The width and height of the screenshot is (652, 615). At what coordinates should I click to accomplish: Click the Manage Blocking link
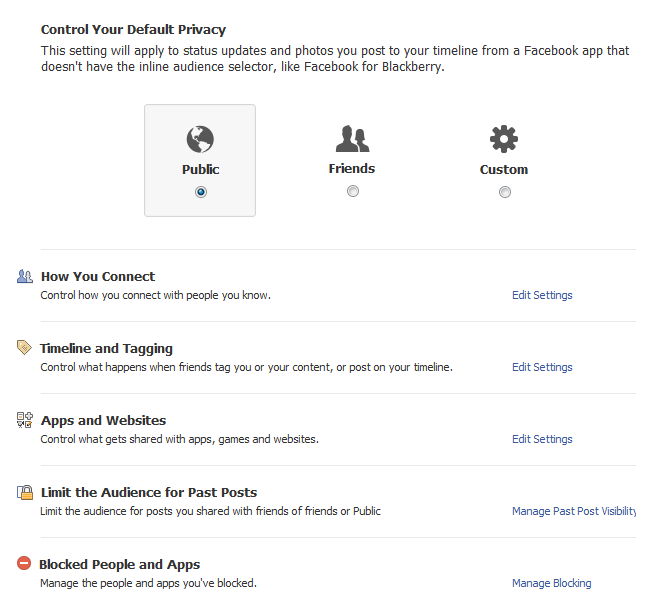[x=551, y=583]
